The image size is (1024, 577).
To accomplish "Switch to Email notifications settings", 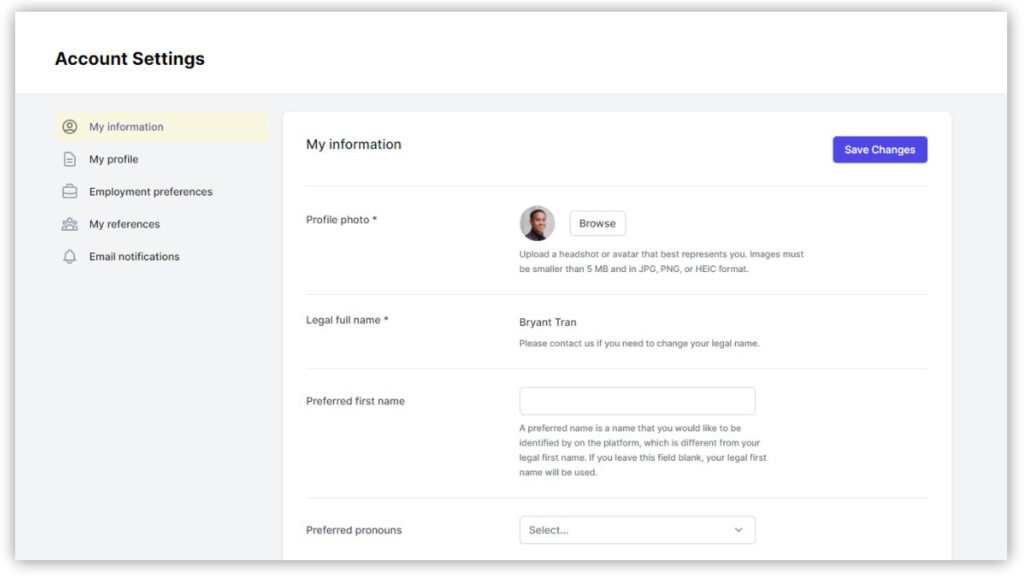I will click(x=134, y=257).
